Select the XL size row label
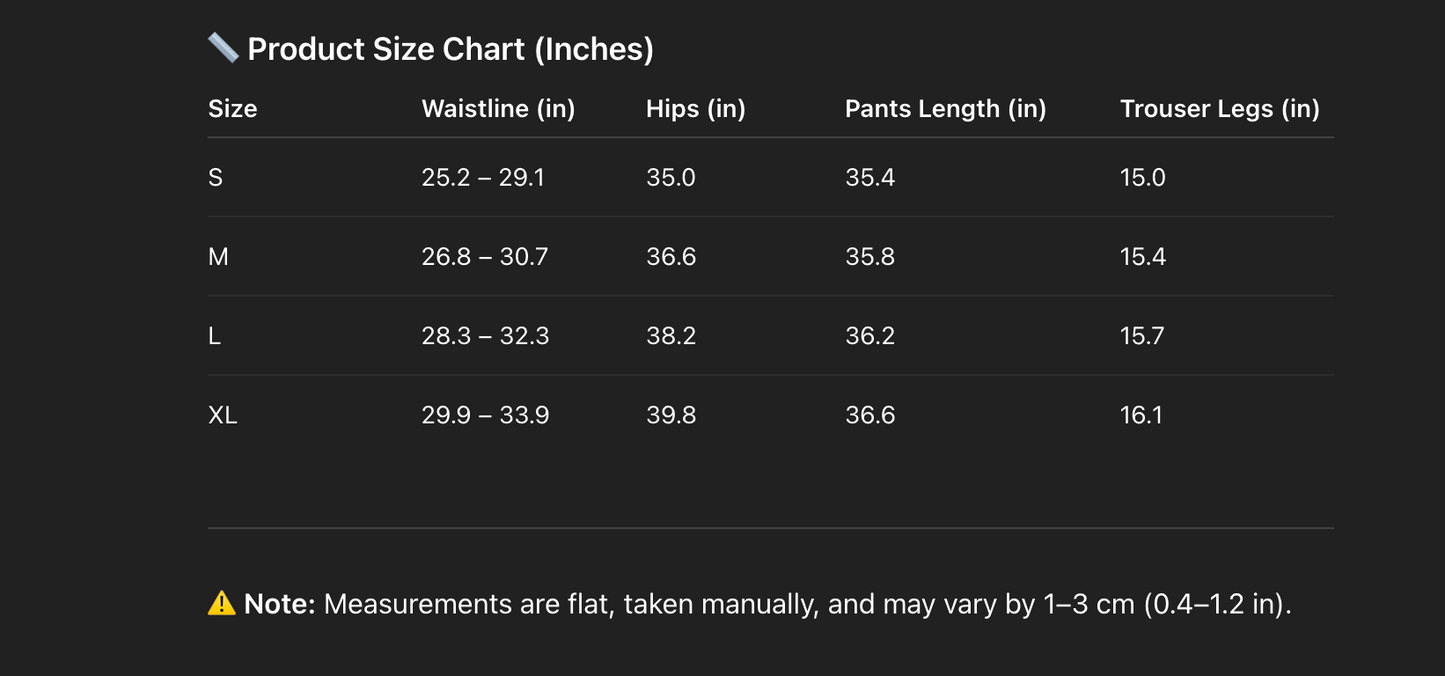 click(x=222, y=415)
